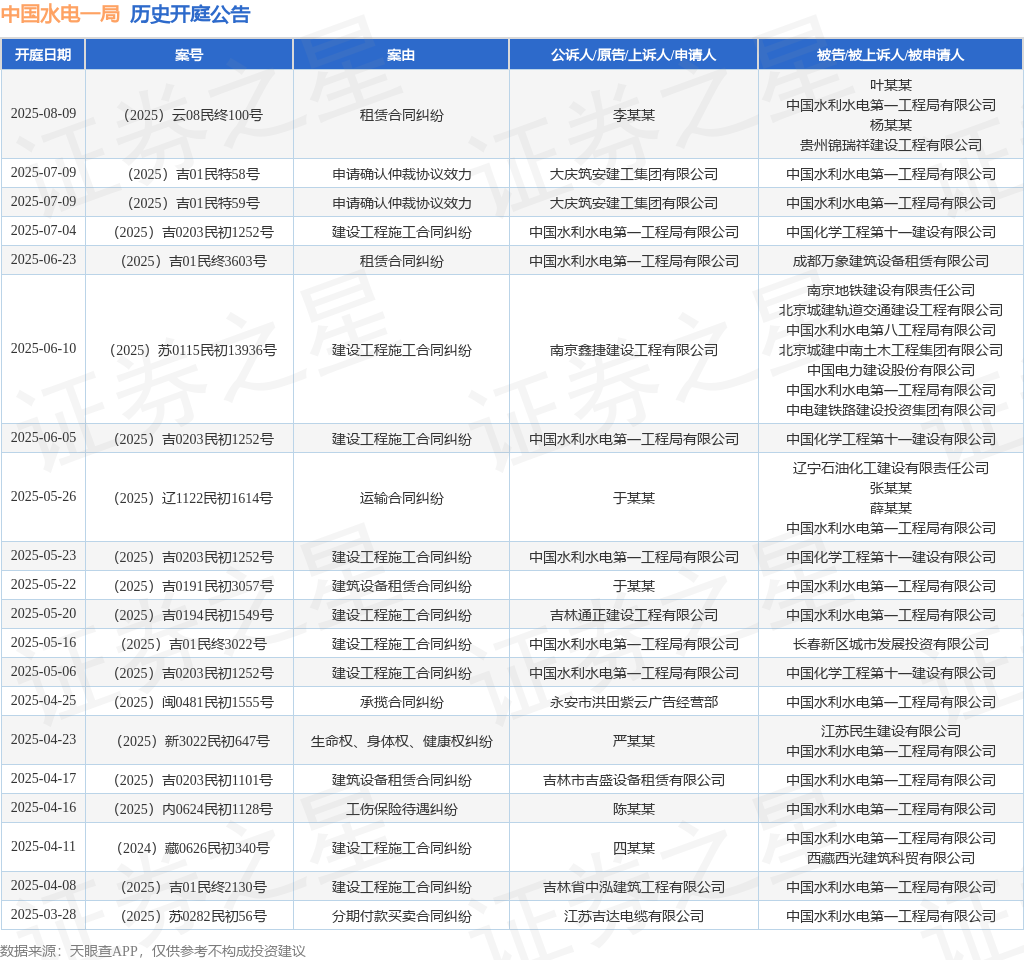Screen dimensions: 1024x960
Task: Click defendant 杨某某
Action: click(891, 125)
